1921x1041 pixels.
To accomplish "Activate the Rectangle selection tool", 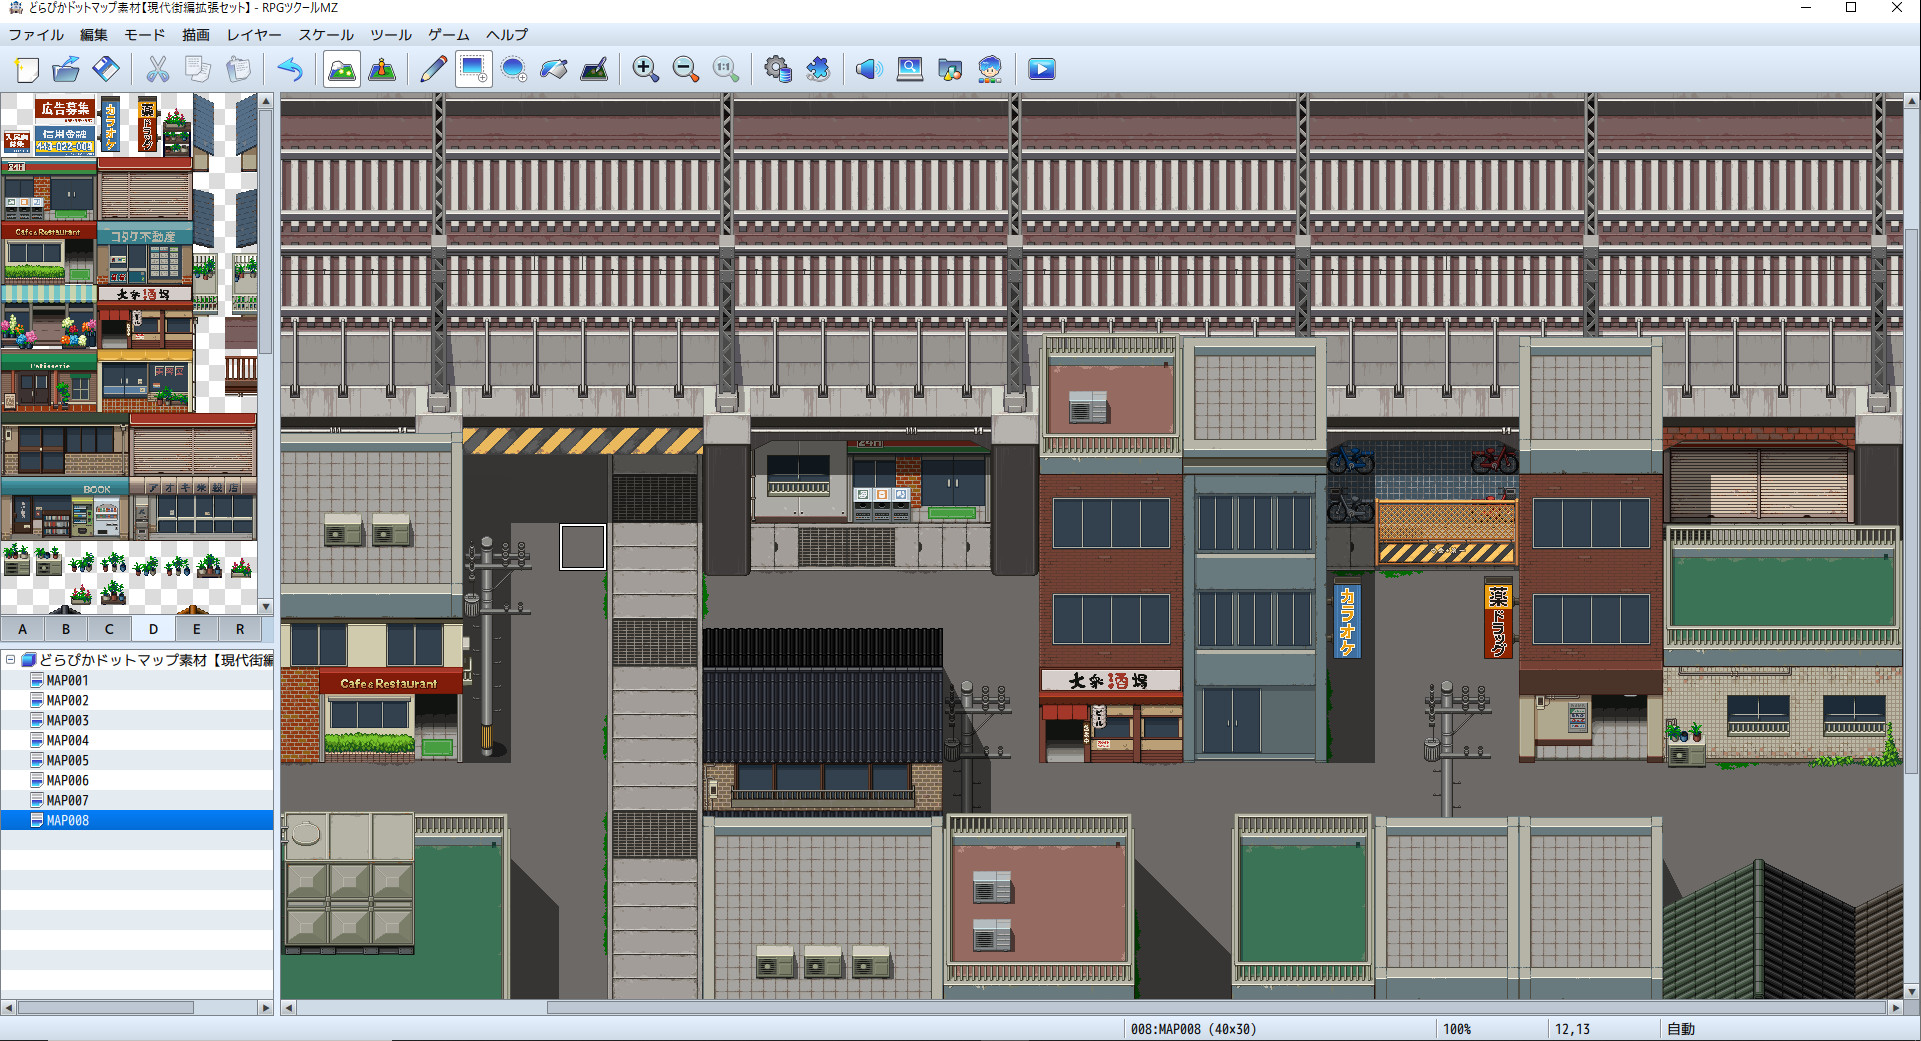I will (x=472, y=69).
